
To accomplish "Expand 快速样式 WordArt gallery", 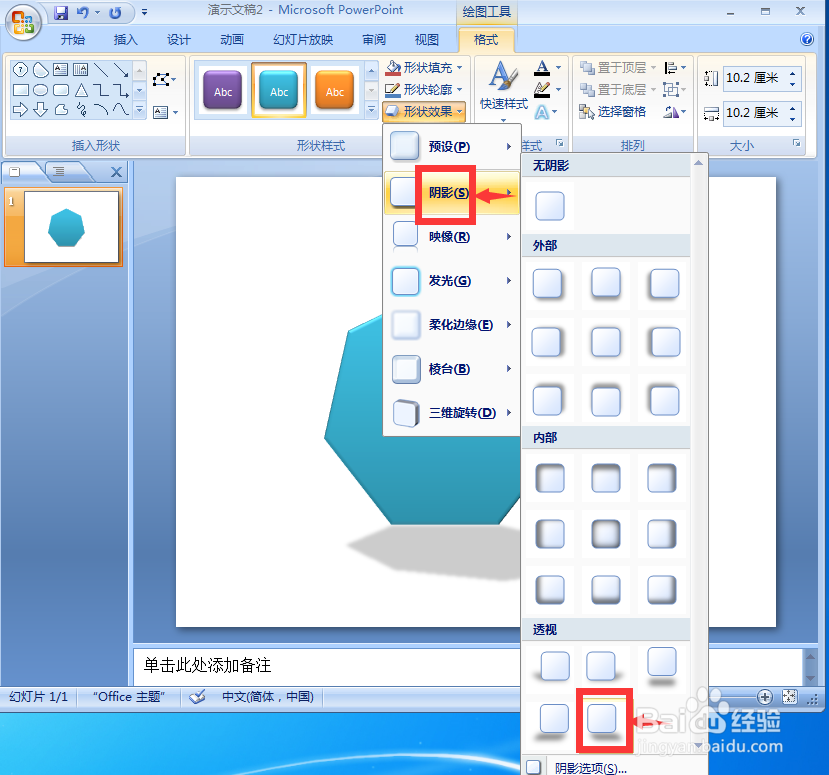I will pos(503,91).
